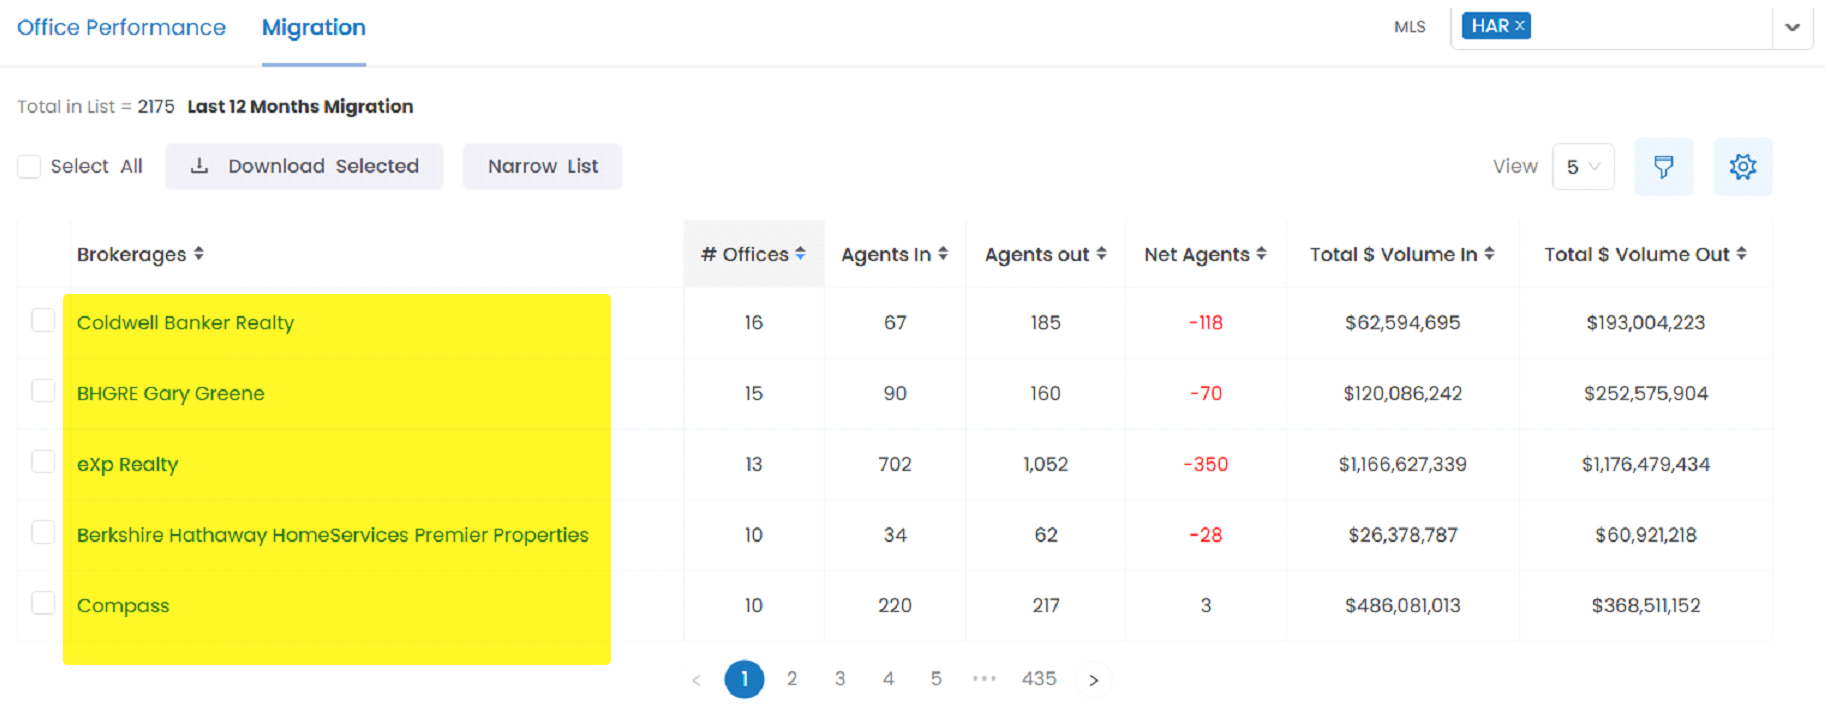The width and height of the screenshot is (1827, 726).
Task: Sort by Agents In column arrows
Action: pos(943,254)
